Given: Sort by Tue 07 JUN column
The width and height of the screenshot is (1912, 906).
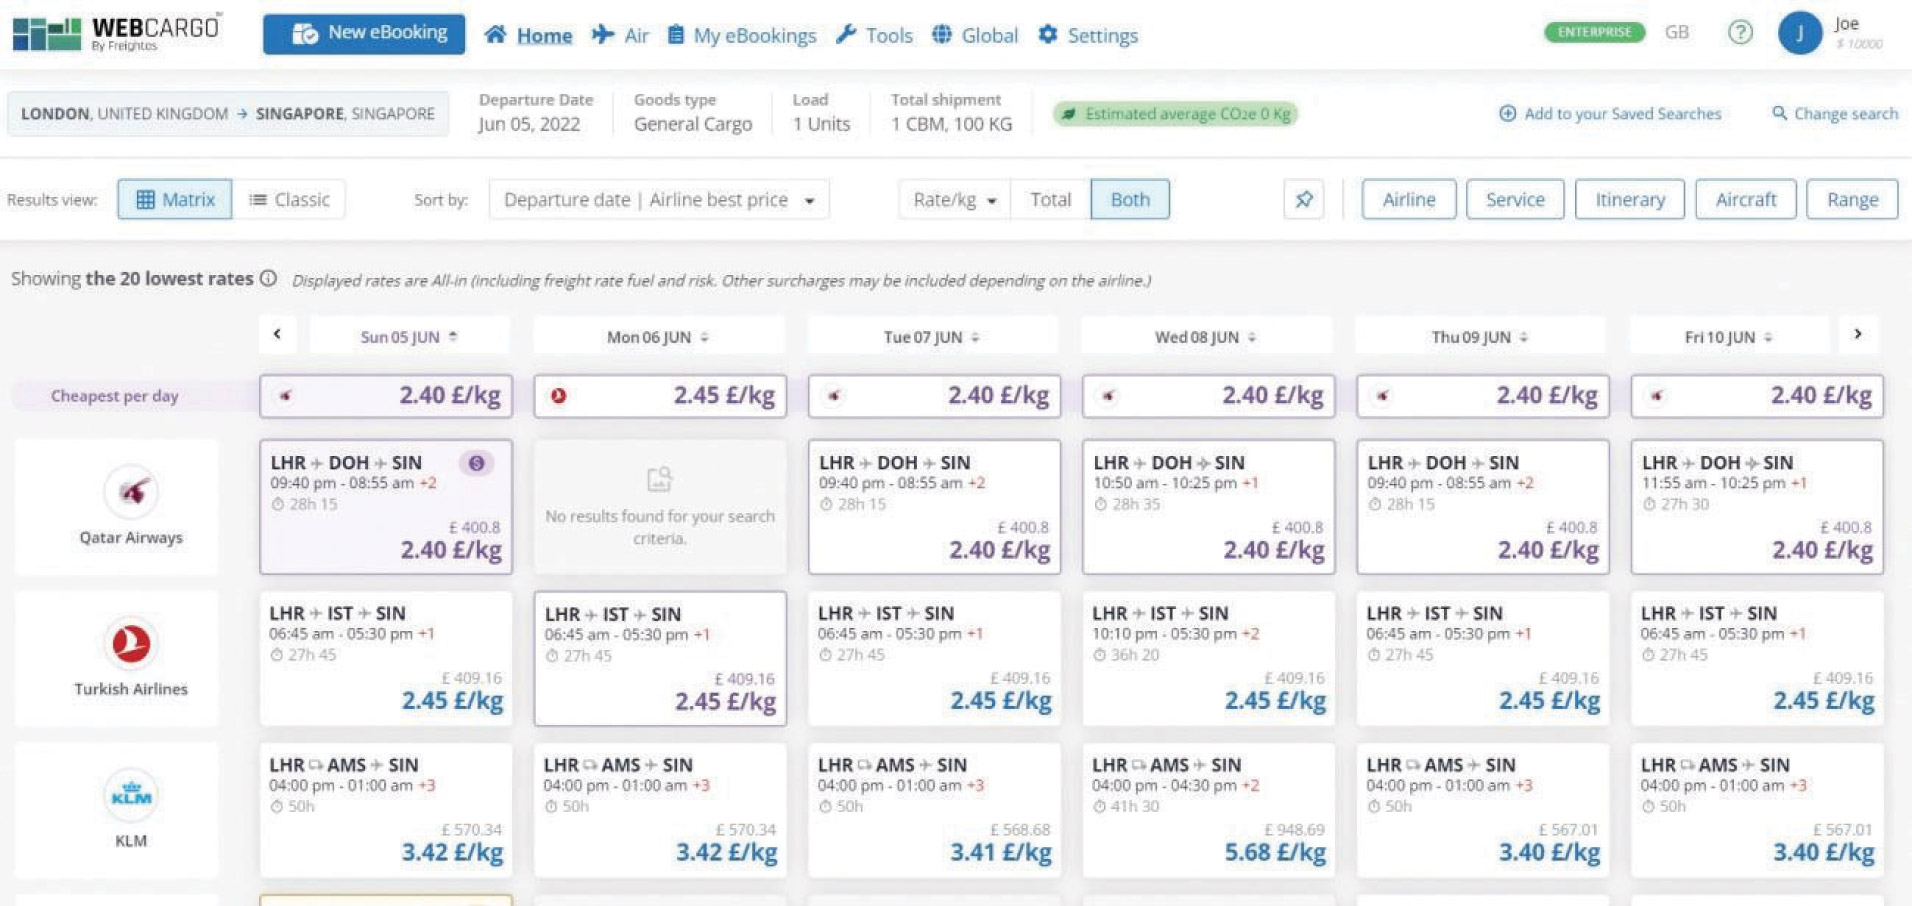Looking at the screenshot, I should tap(932, 337).
